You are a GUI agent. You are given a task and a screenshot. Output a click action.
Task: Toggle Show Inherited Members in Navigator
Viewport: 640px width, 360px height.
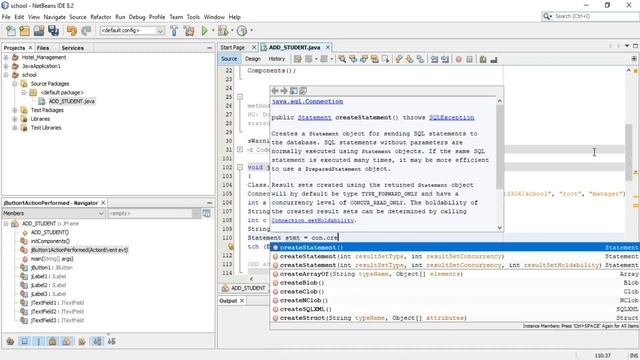10,341
